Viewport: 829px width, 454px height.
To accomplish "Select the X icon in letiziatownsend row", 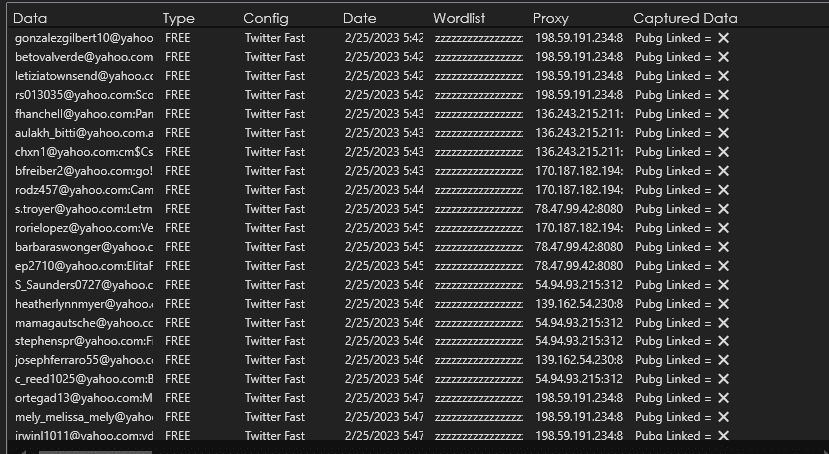I will tap(723, 76).
